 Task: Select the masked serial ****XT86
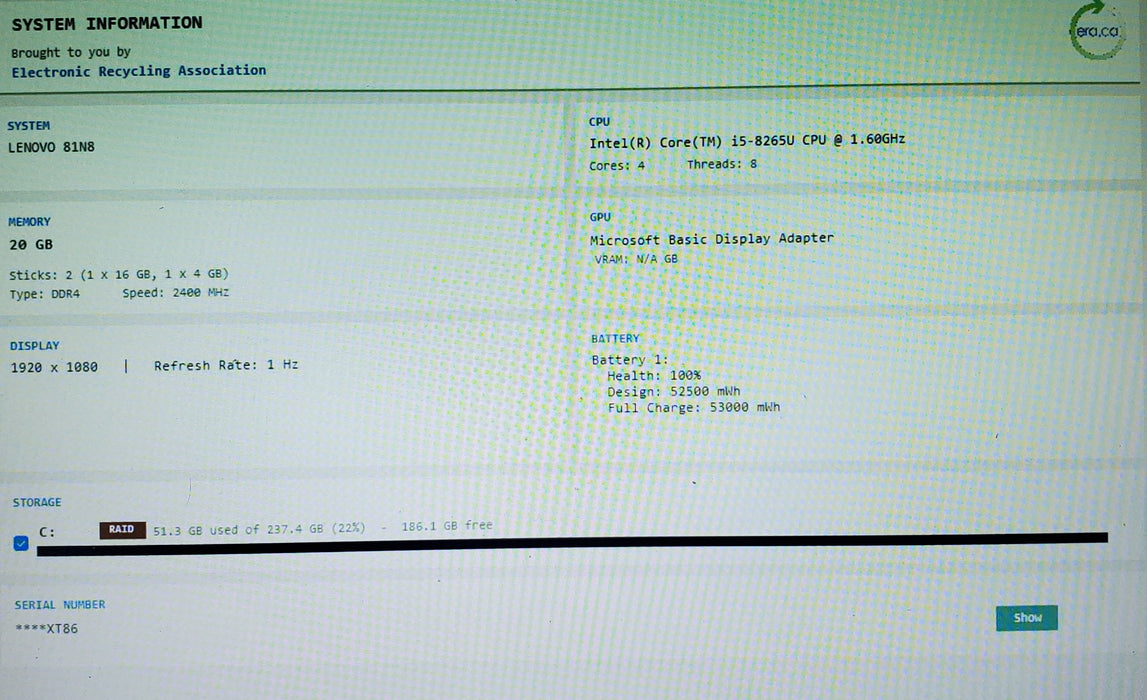(x=47, y=628)
